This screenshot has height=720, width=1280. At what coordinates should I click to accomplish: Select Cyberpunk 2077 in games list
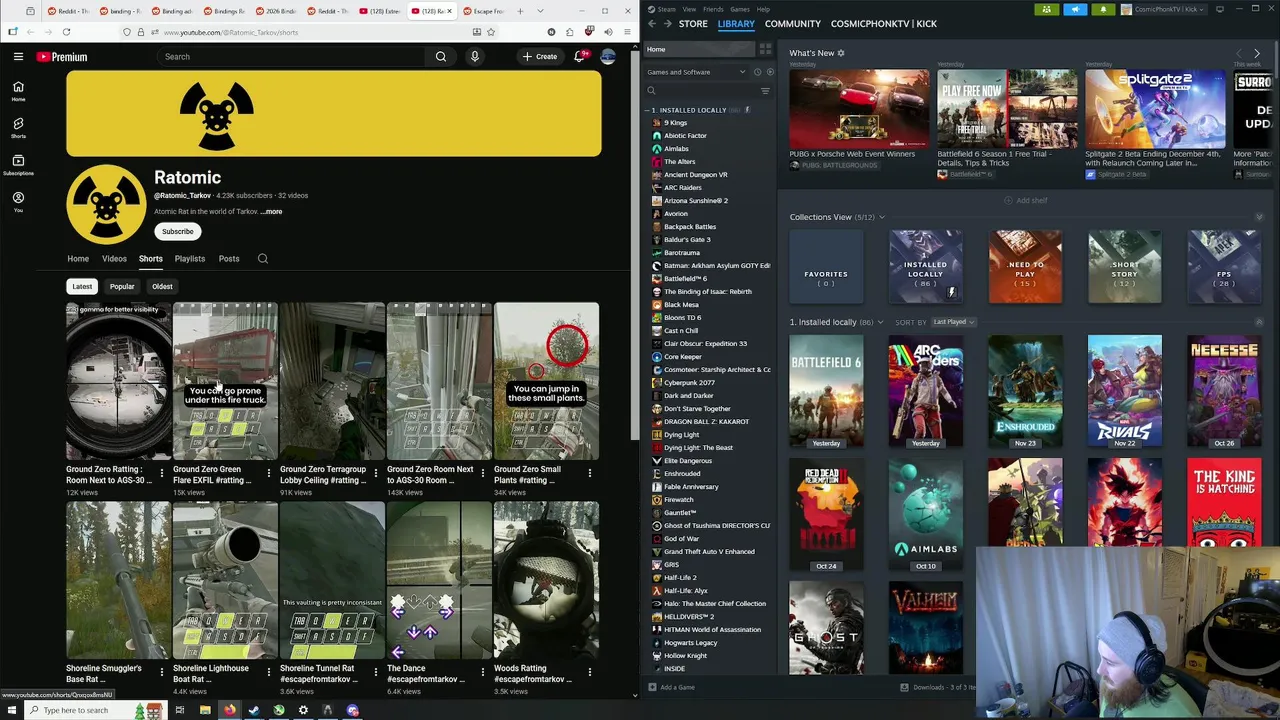[689, 383]
